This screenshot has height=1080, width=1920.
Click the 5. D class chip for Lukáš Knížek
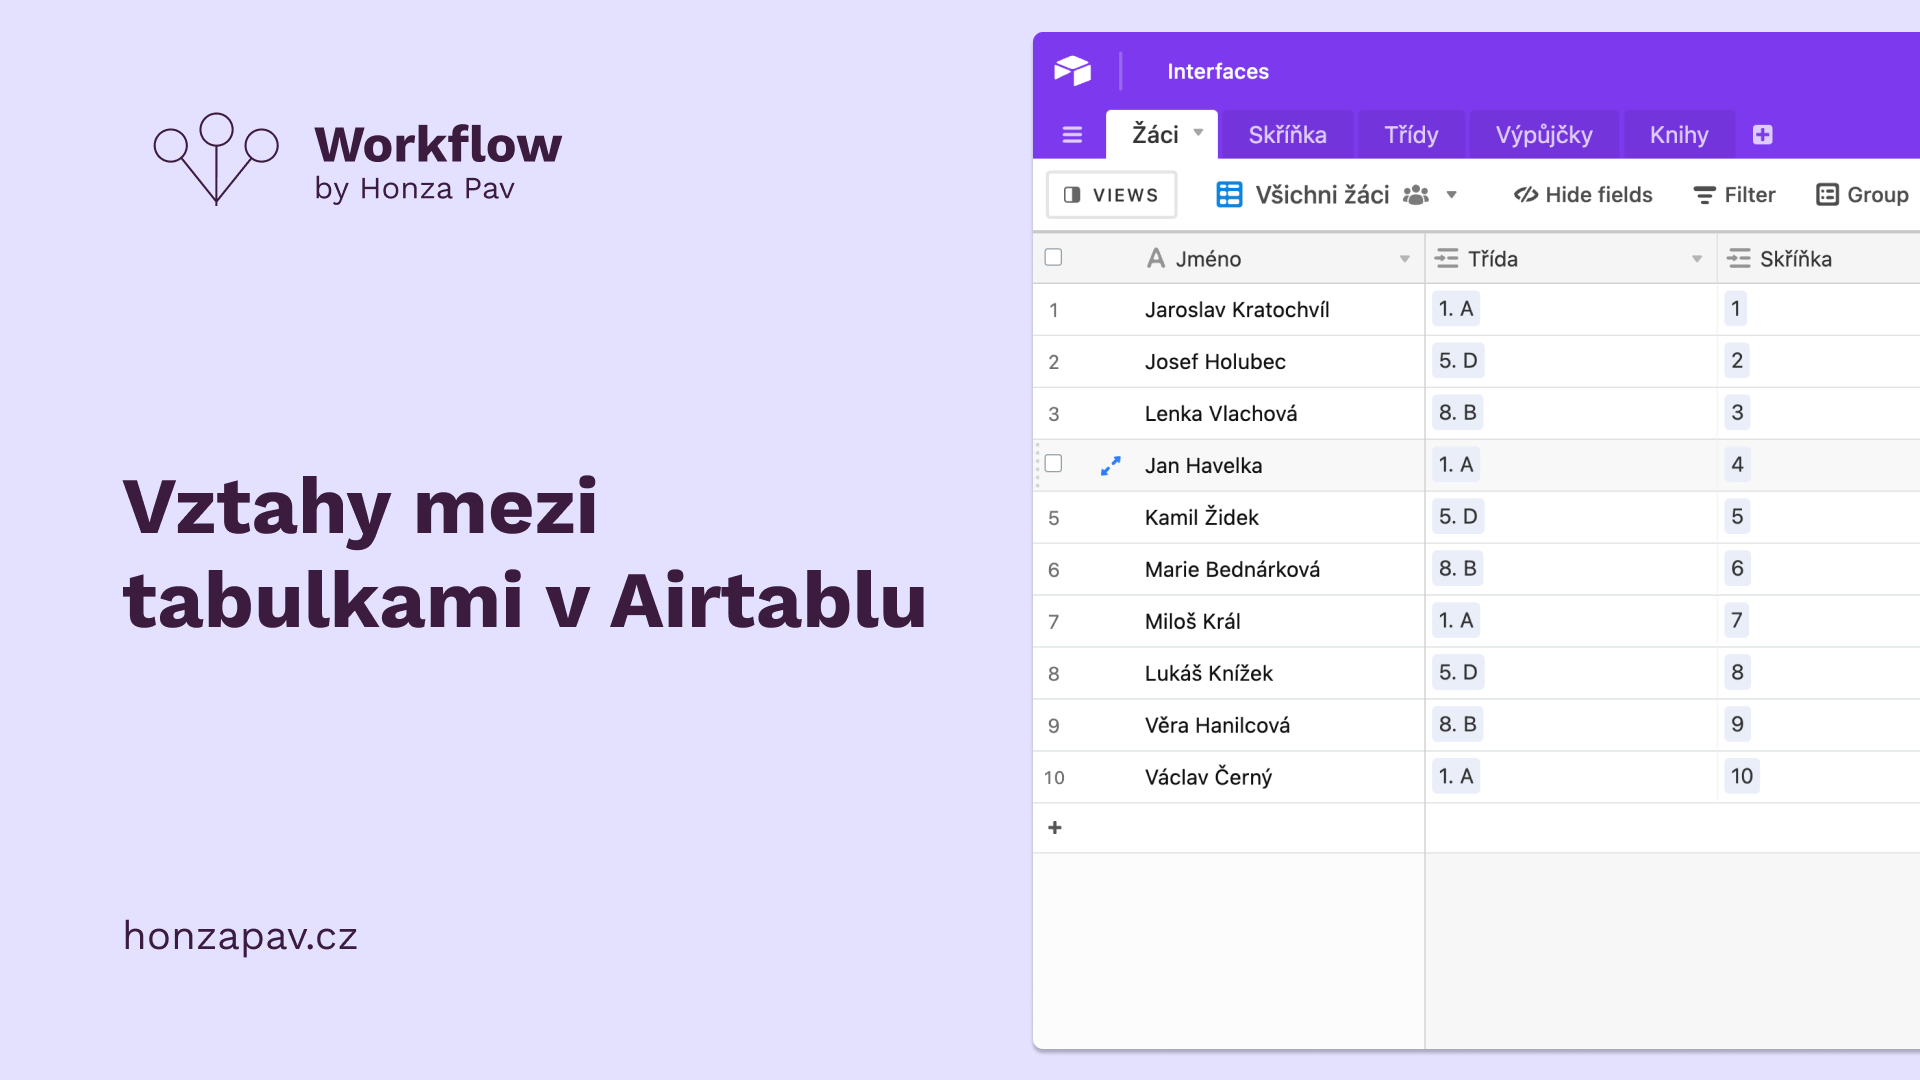[x=1458, y=673]
